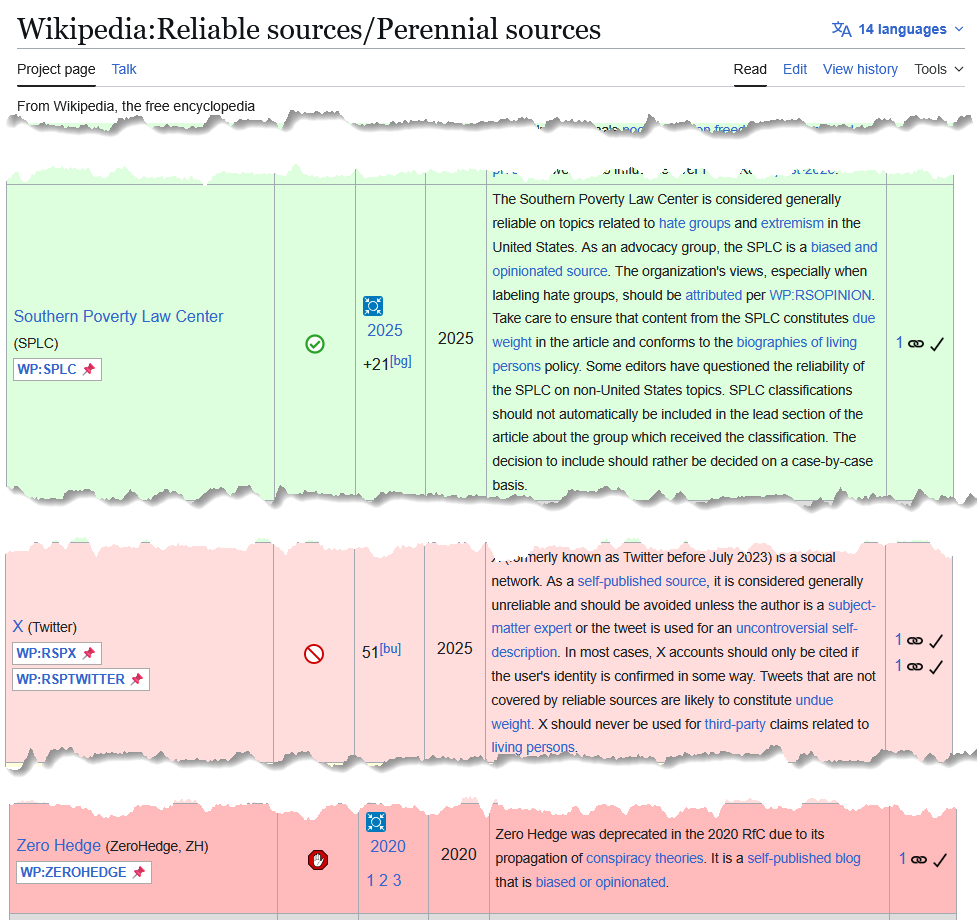The width and height of the screenshot is (977, 920).
Task: Open the biased or opinionated link in Zero Hedge row
Action: [x=601, y=883]
